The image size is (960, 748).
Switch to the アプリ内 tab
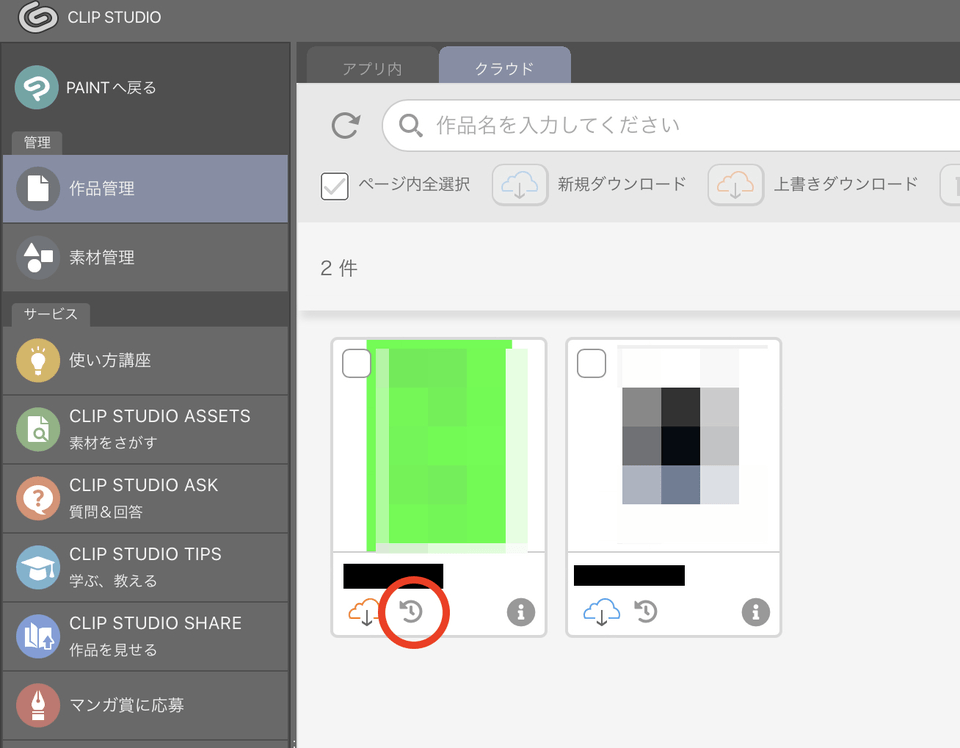[372, 66]
